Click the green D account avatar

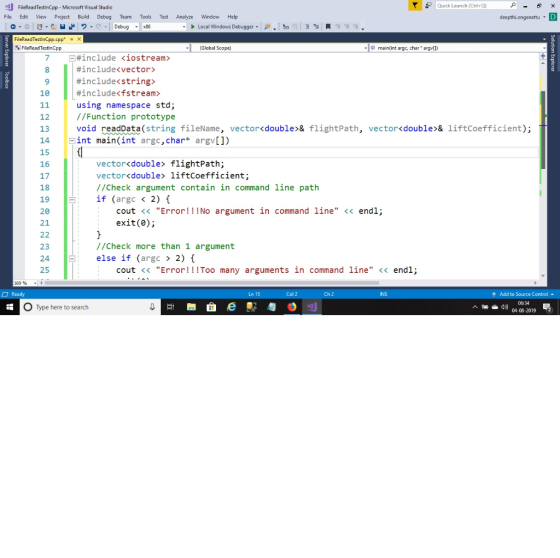click(x=553, y=17)
